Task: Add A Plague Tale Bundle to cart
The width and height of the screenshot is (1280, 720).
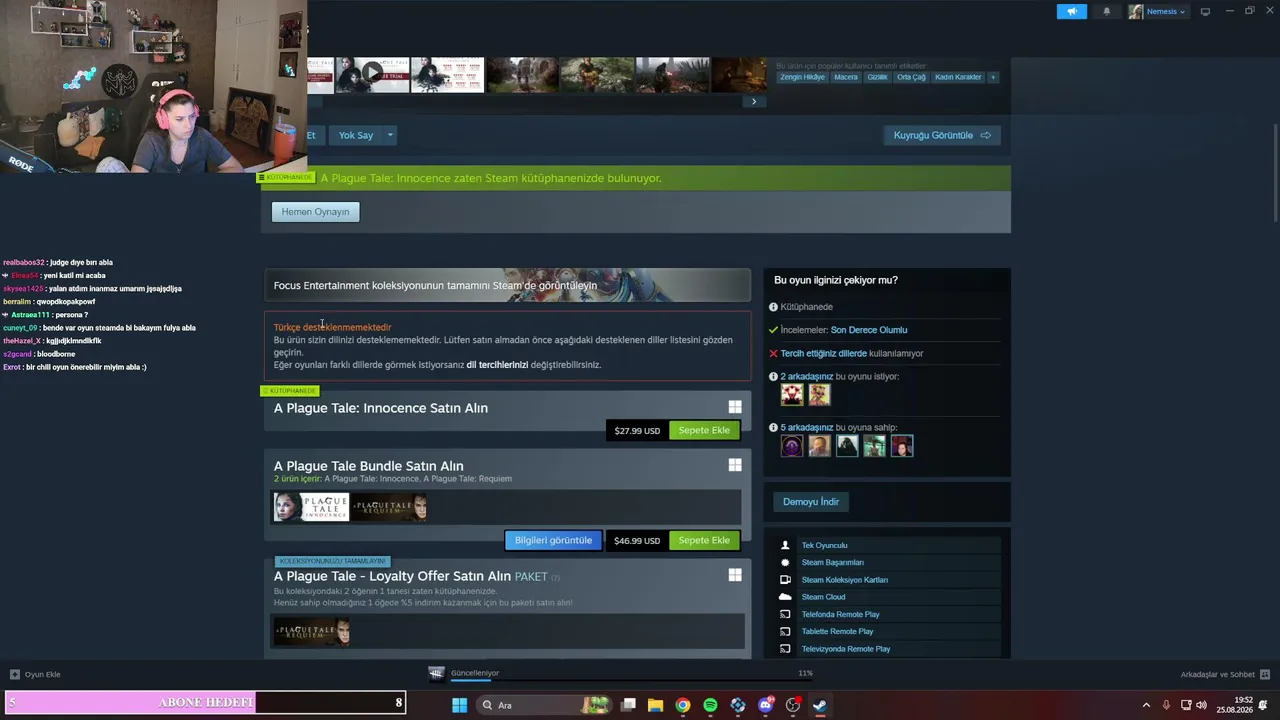Action: coord(704,540)
